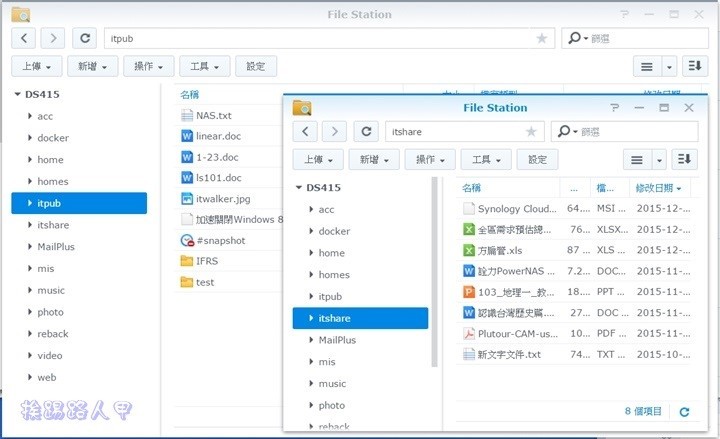Viewport: 720px width, 439px height.
Task: Click the sort icon in the front window
Action: pyautogui.click(x=684, y=160)
